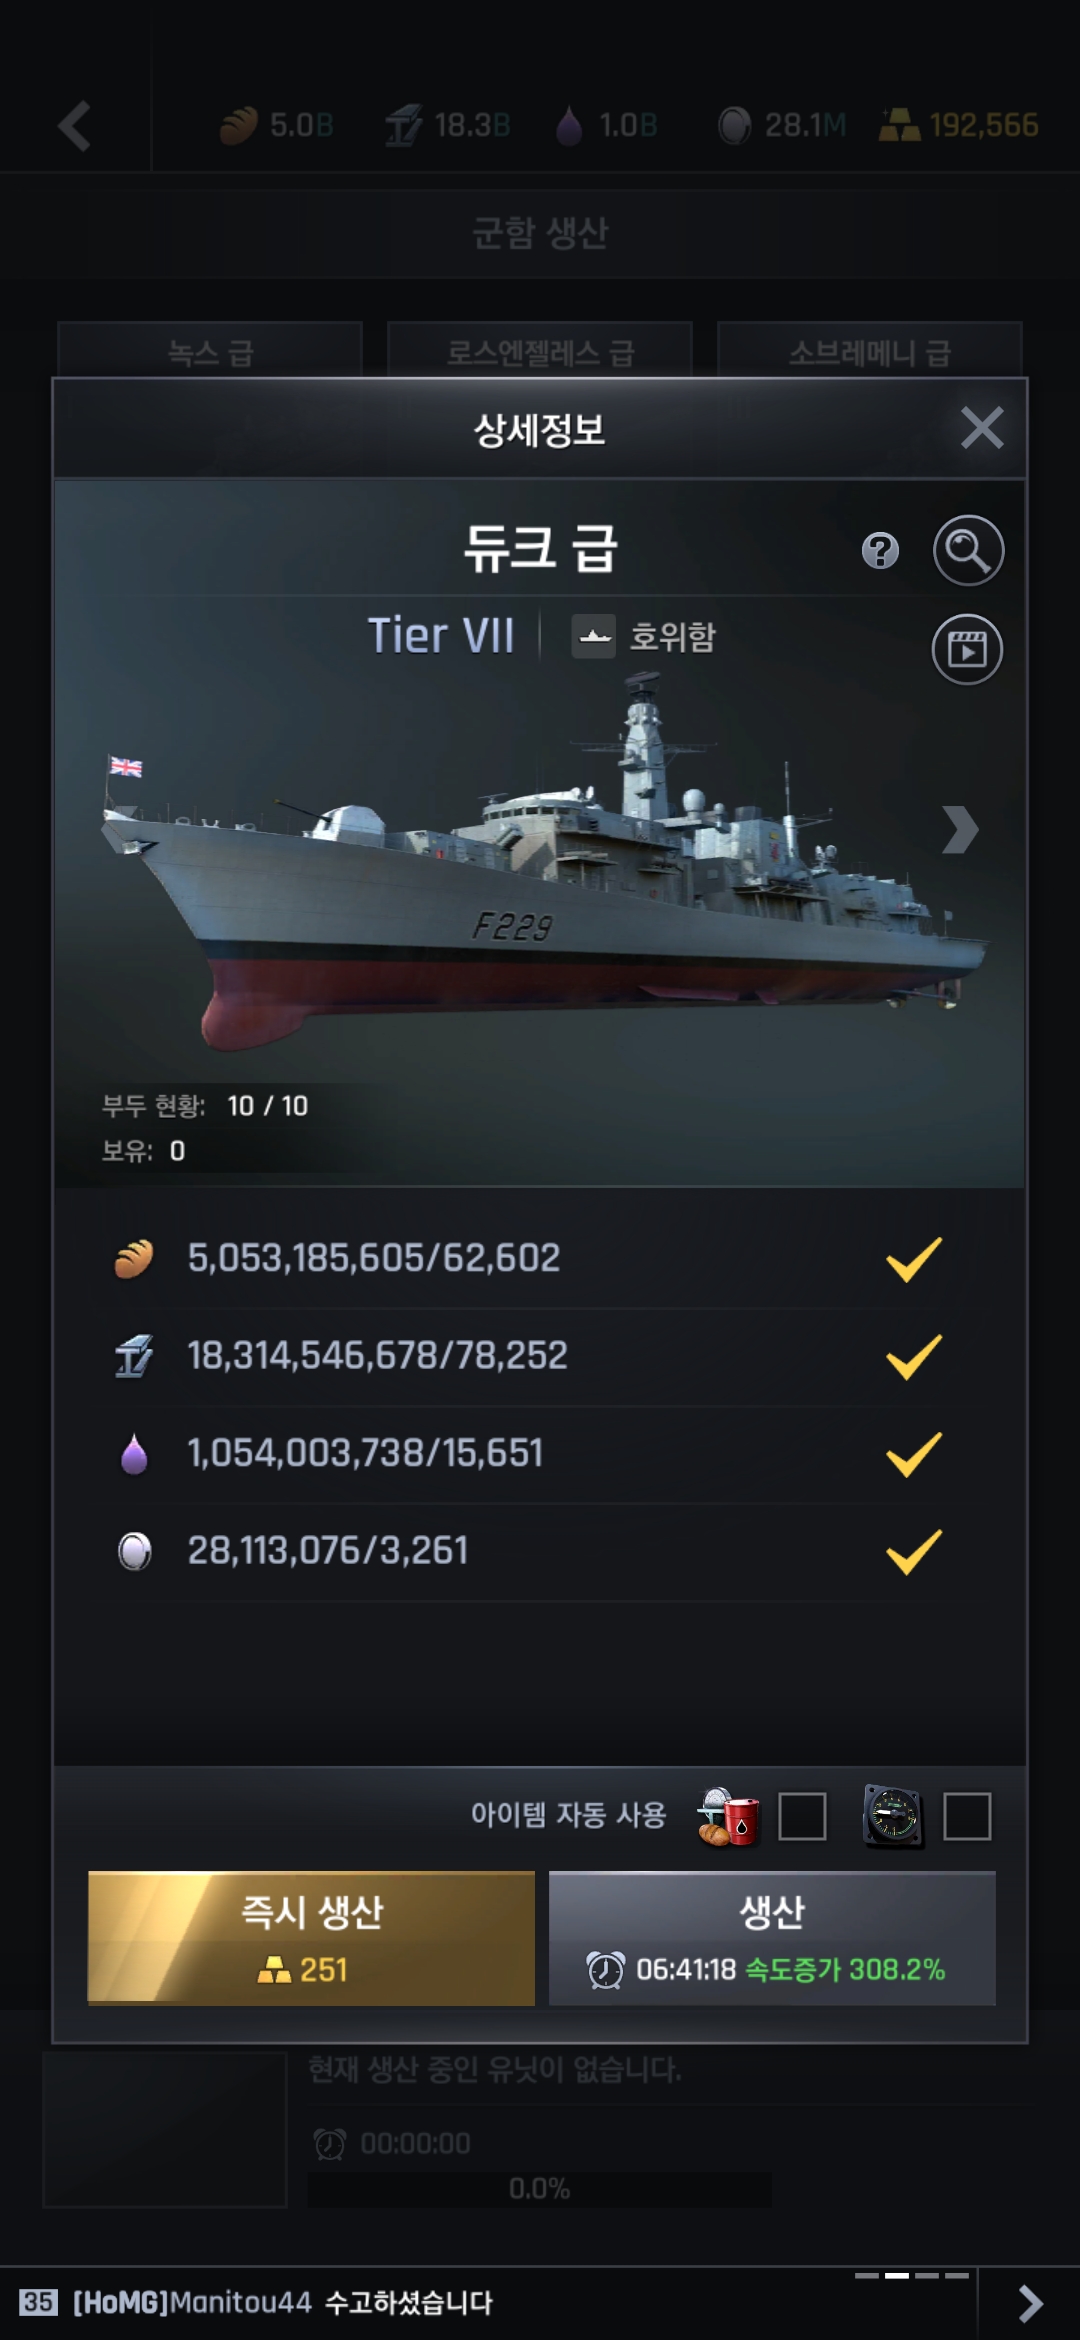Select the 소브레메니 급 tab
Screen dimensions: 1080x2340
point(869,351)
